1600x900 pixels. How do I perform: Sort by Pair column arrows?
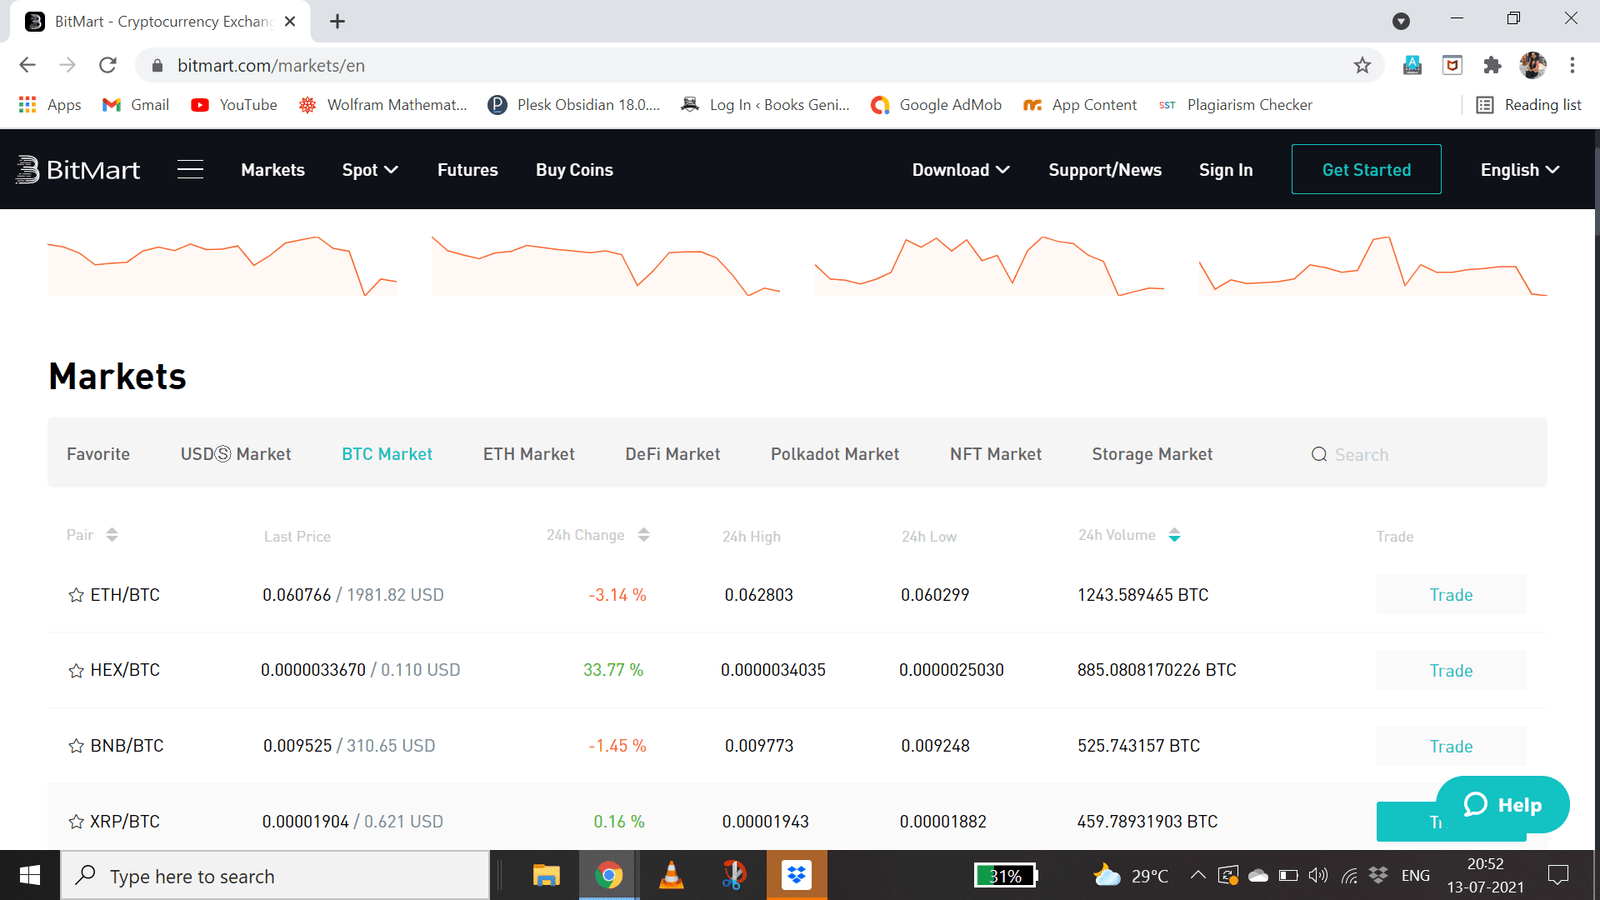[x=112, y=535]
